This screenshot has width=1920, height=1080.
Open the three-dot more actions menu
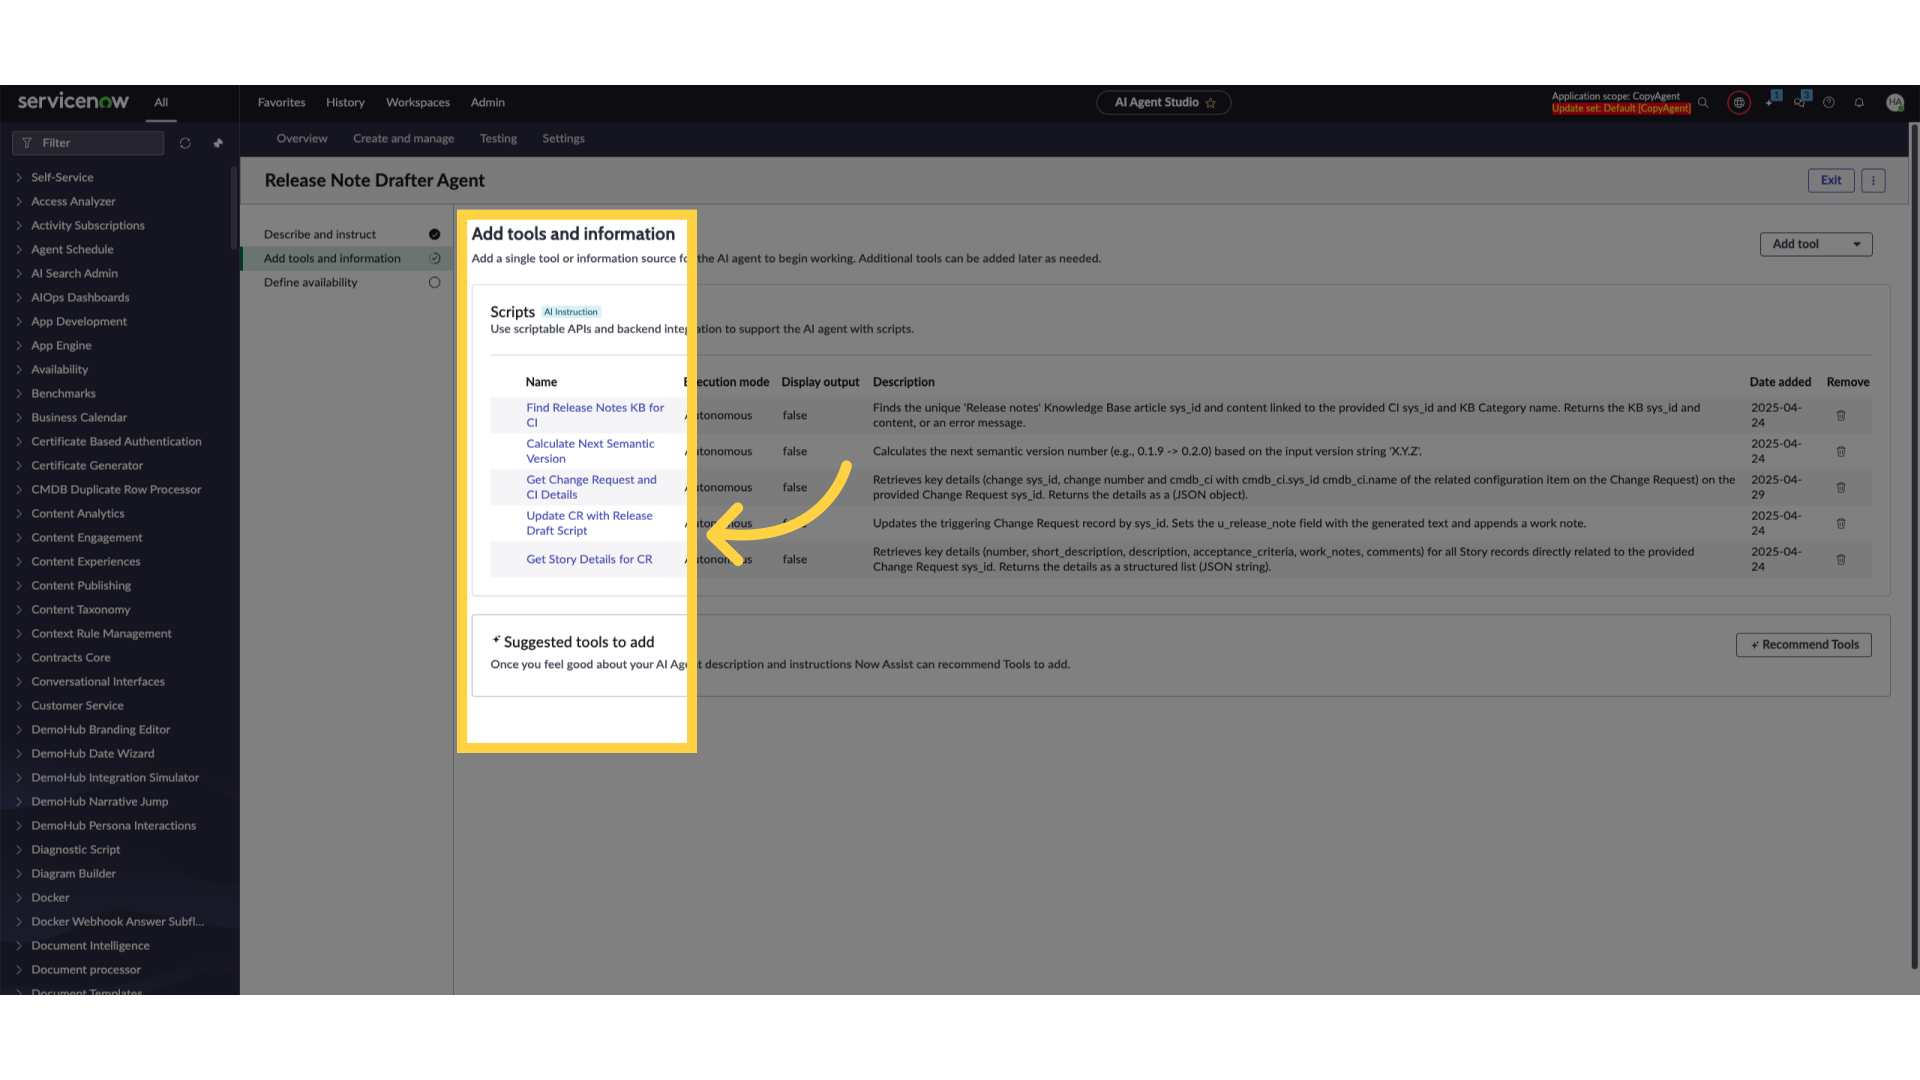point(1873,181)
